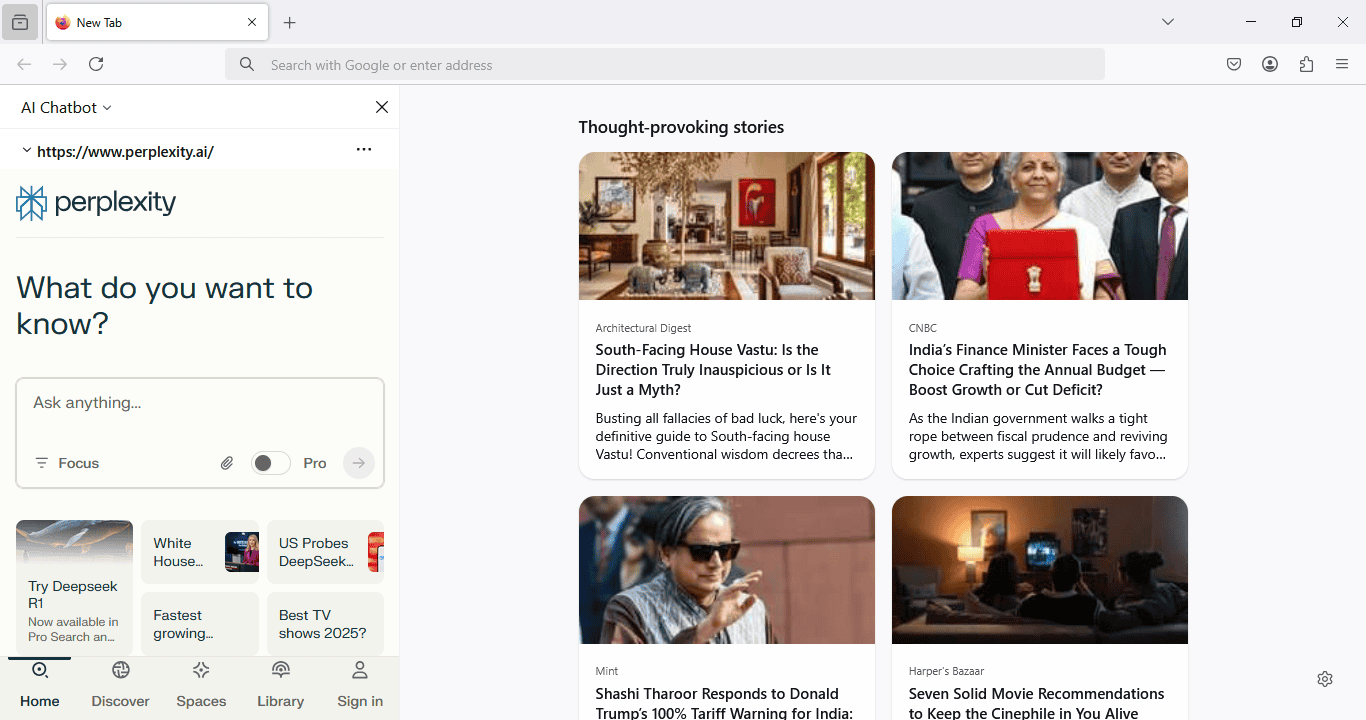The image size is (1366, 720).
Task: Click the CNBC source label
Action: pyautogui.click(x=923, y=328)
